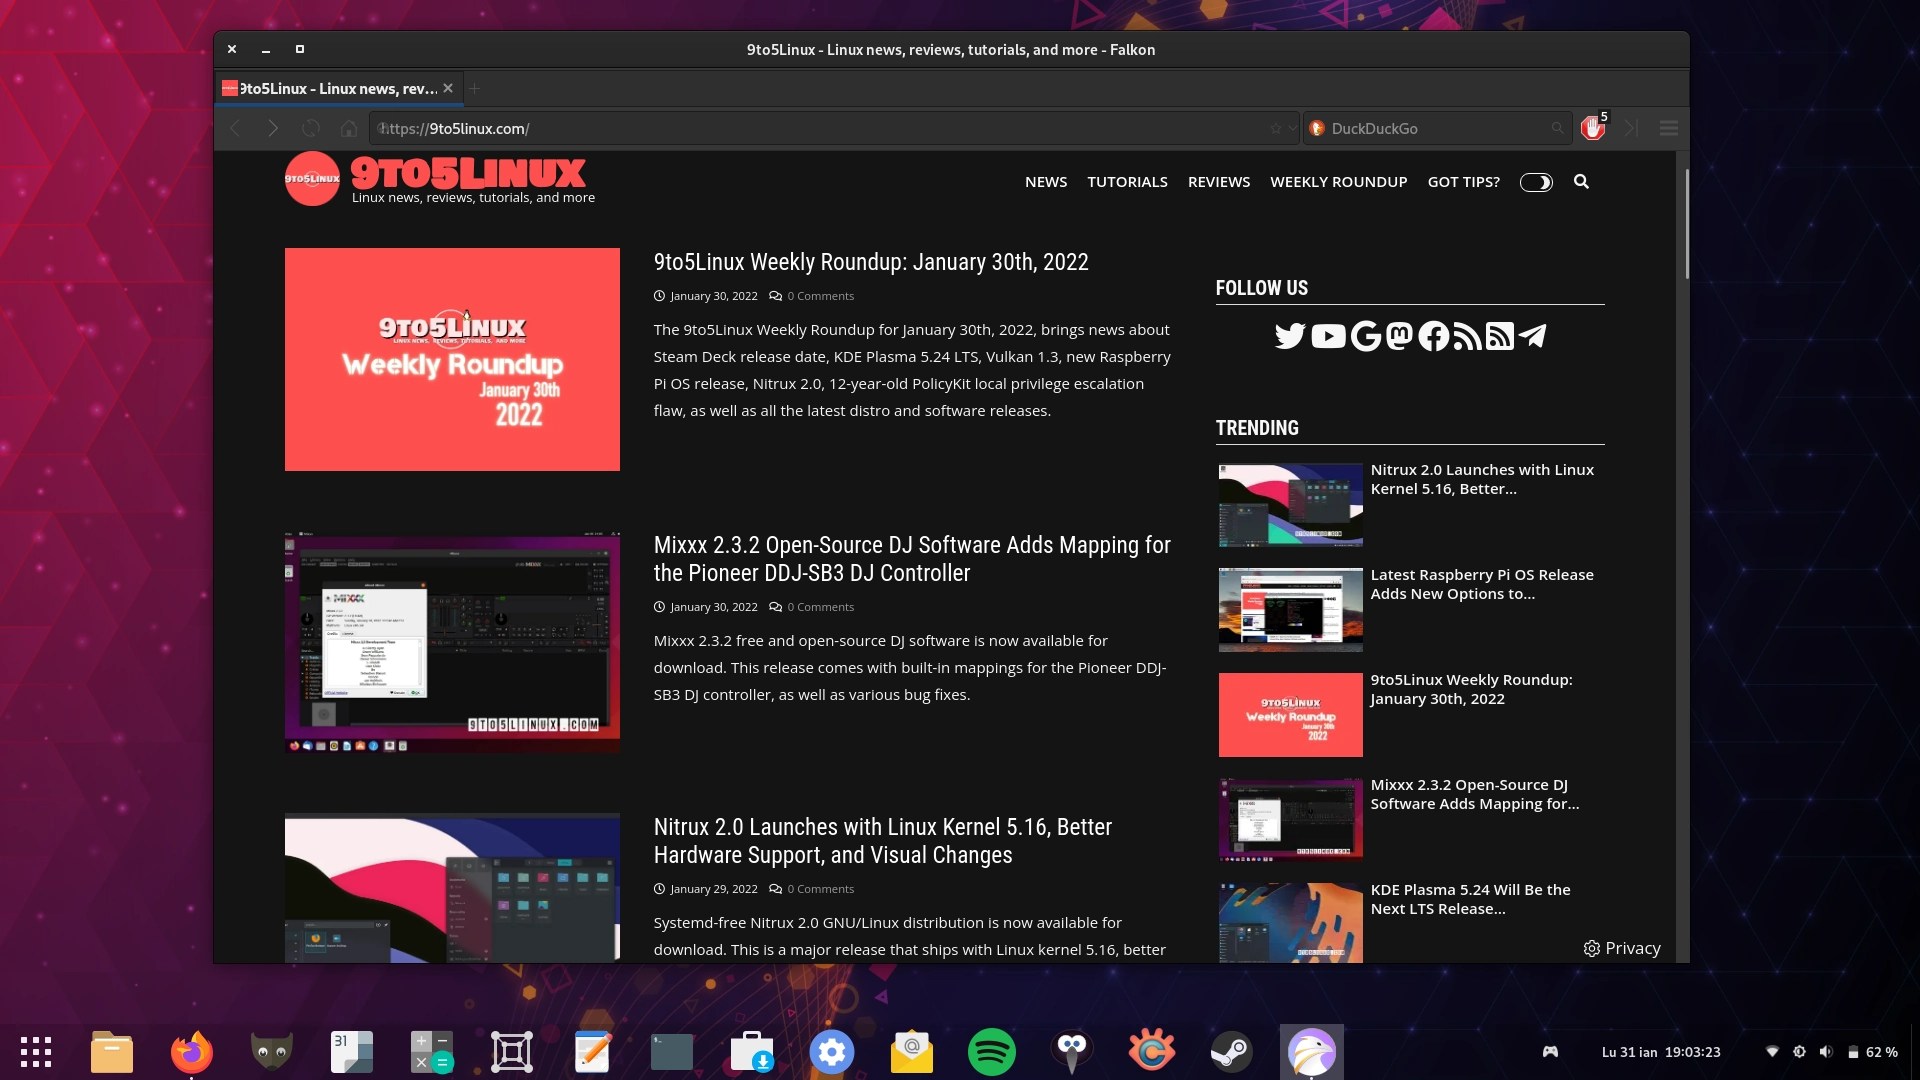Click the page vertical scrollbar

click(1686, 224)
